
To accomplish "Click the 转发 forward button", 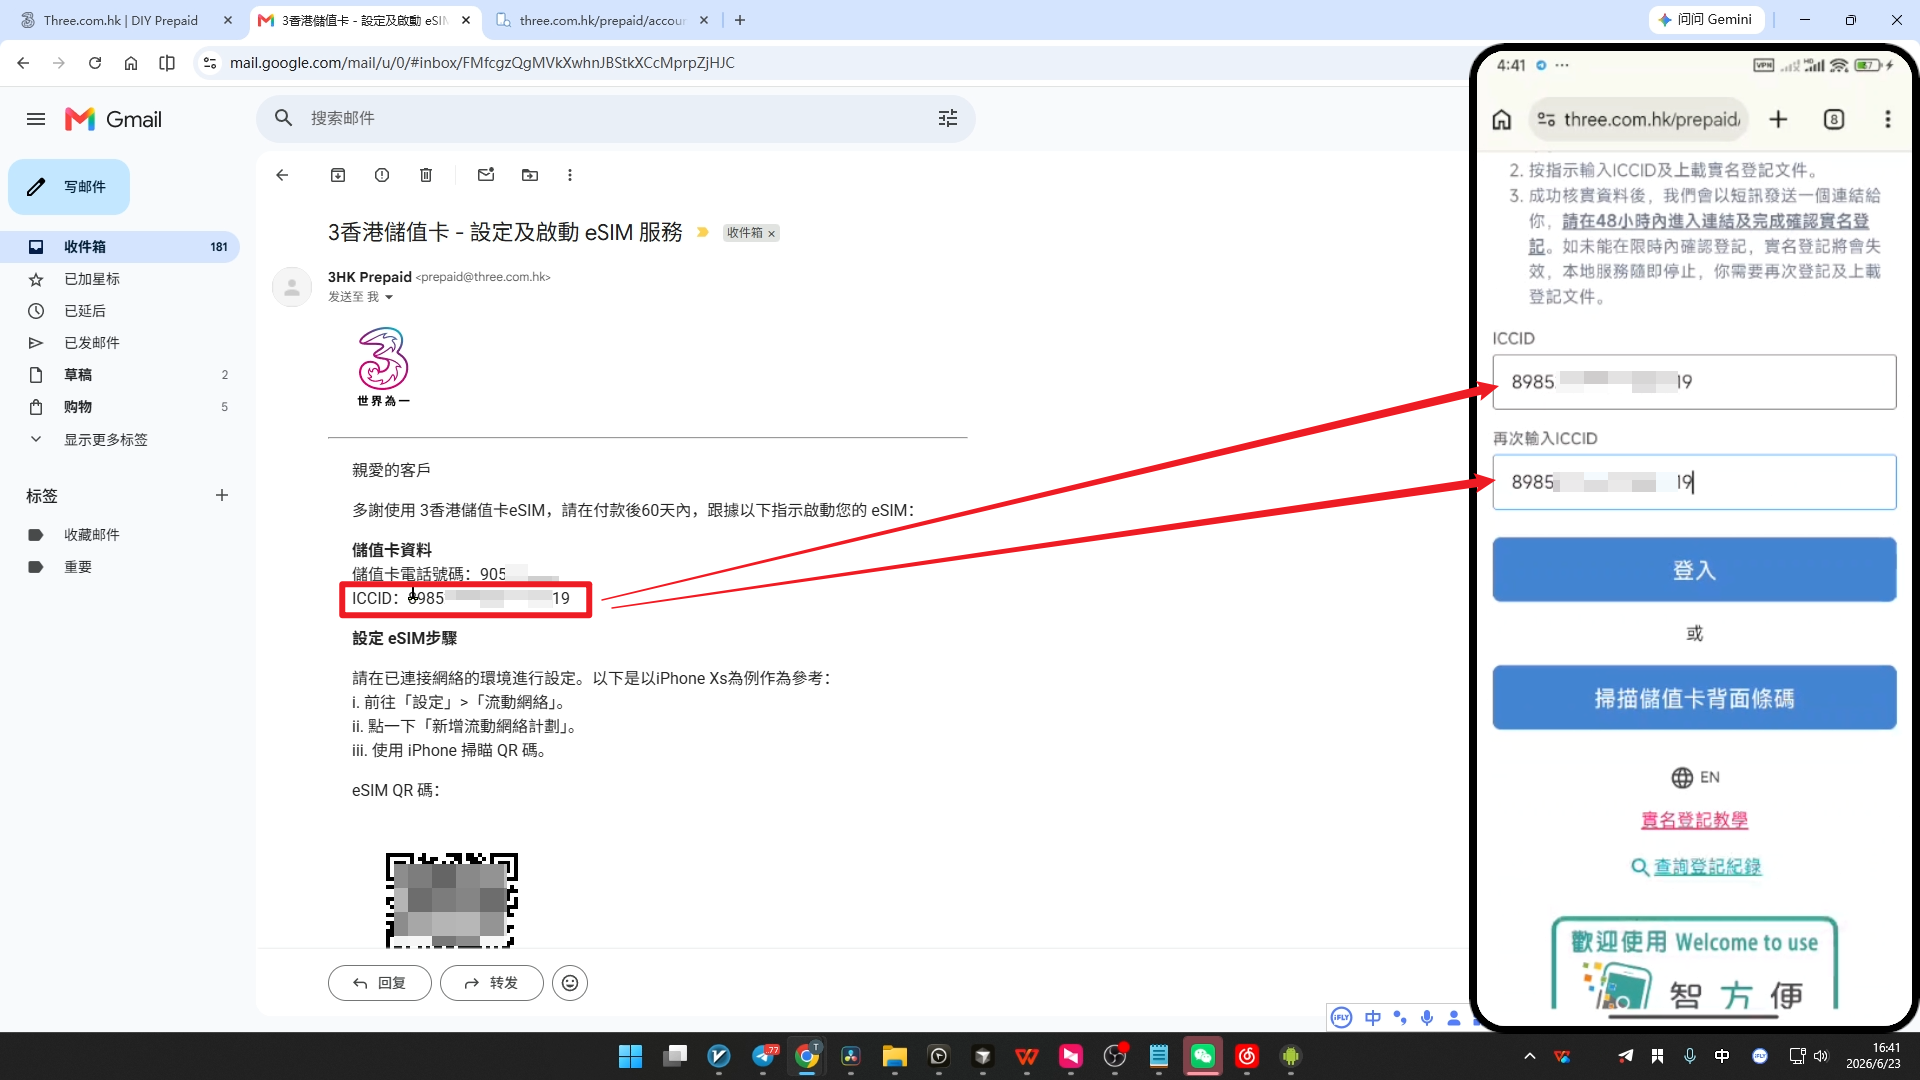I will (492, 983).
